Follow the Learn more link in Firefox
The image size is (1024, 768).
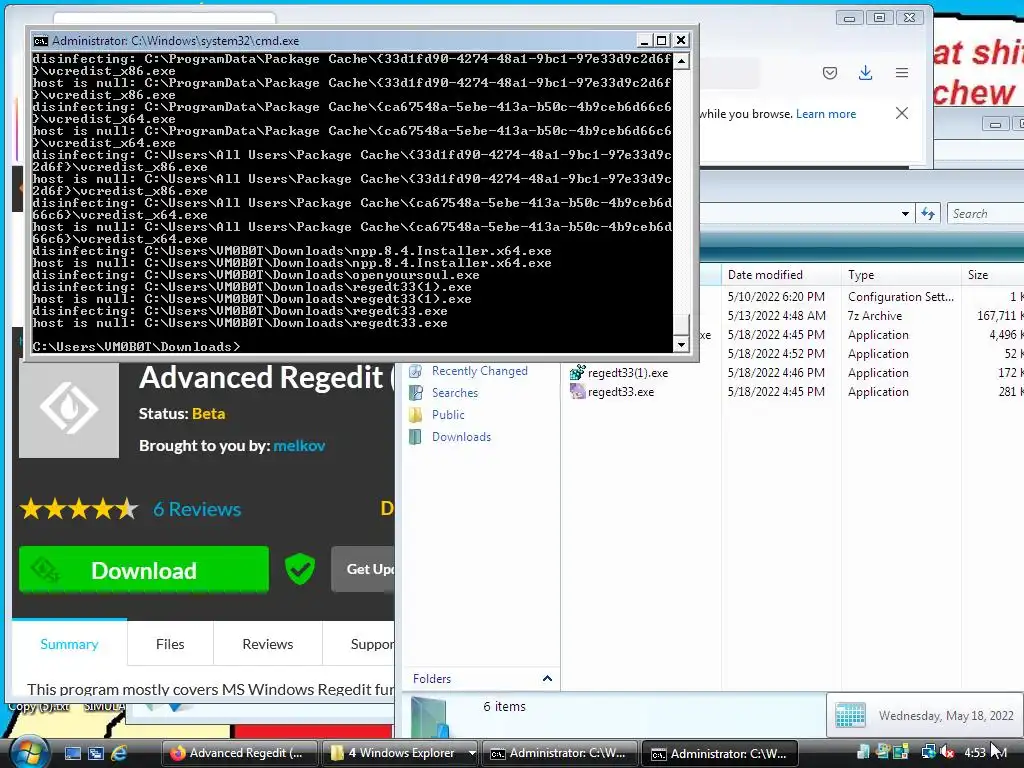(825, 114)
